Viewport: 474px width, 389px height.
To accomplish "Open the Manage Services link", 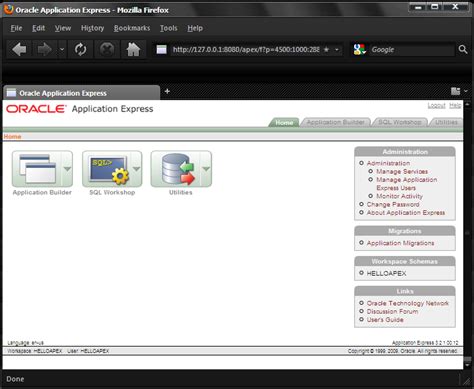I will (x=402, y=171).
